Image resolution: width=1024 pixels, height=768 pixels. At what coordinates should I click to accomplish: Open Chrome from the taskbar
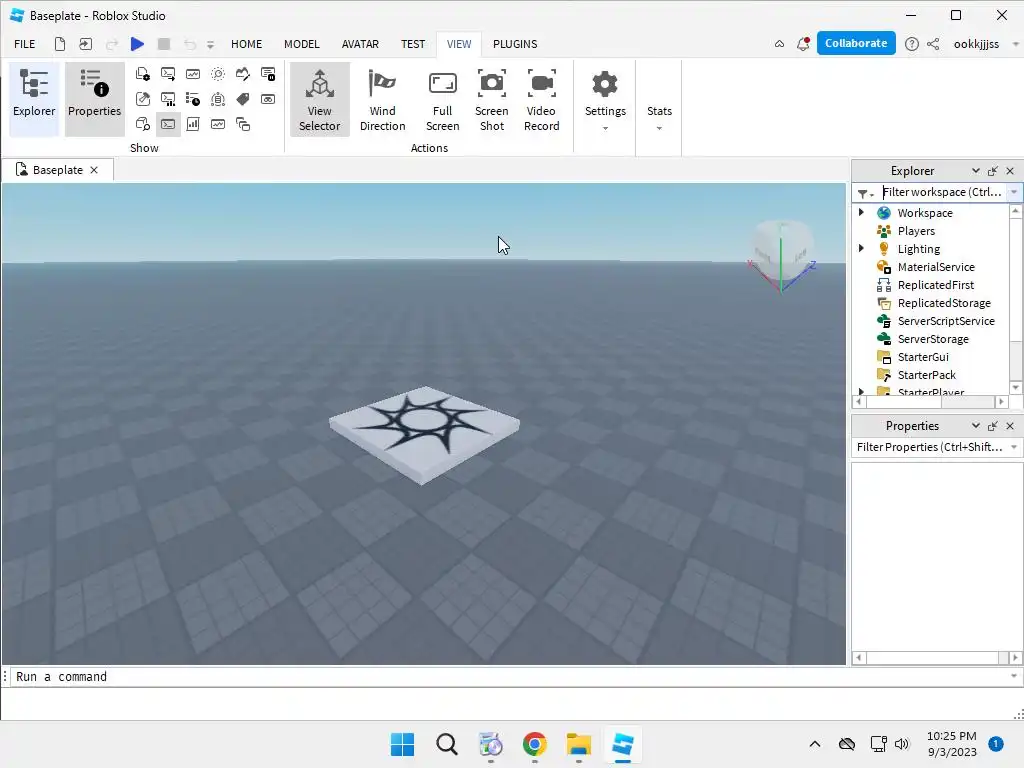tap(534, 744)
